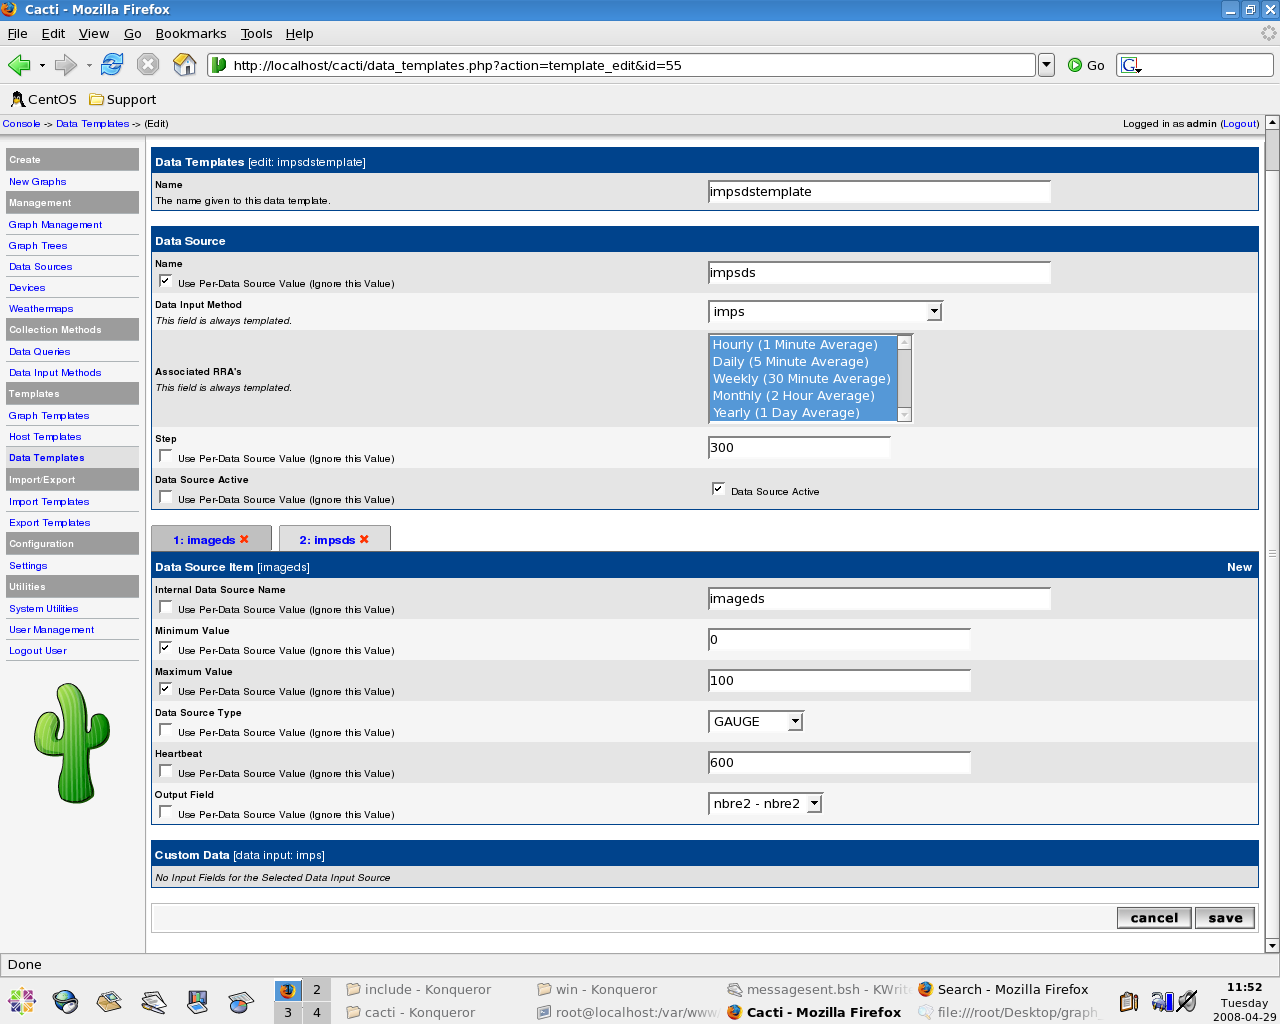The image size is (1280, 1024).
Task: Click the Firefox Back arrow button
Action: 19,65
